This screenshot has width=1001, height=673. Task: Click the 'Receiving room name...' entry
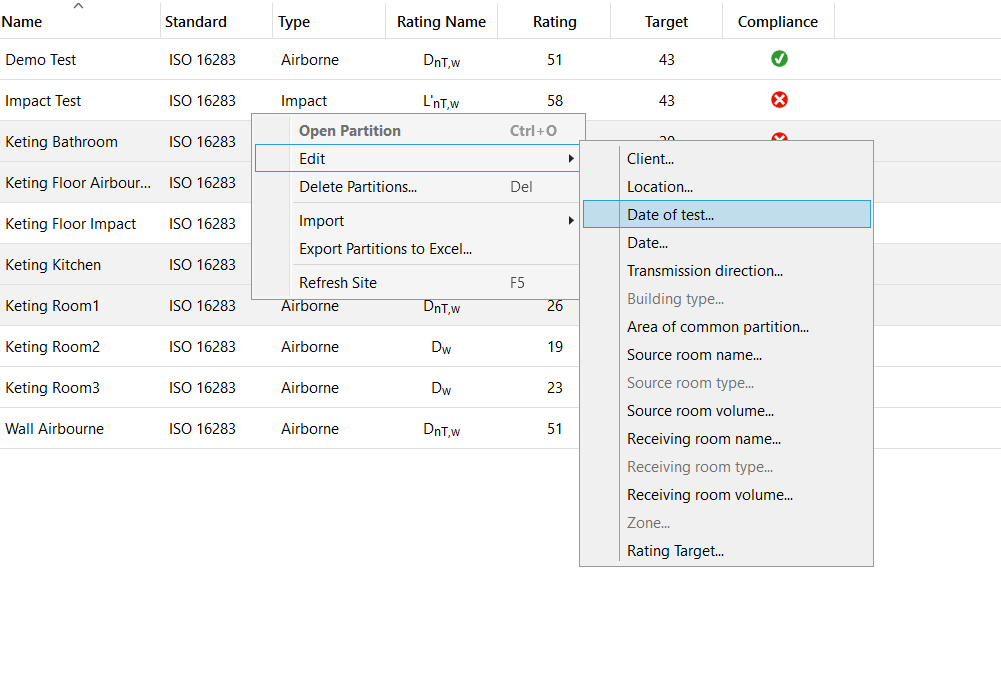pos(703,439)
